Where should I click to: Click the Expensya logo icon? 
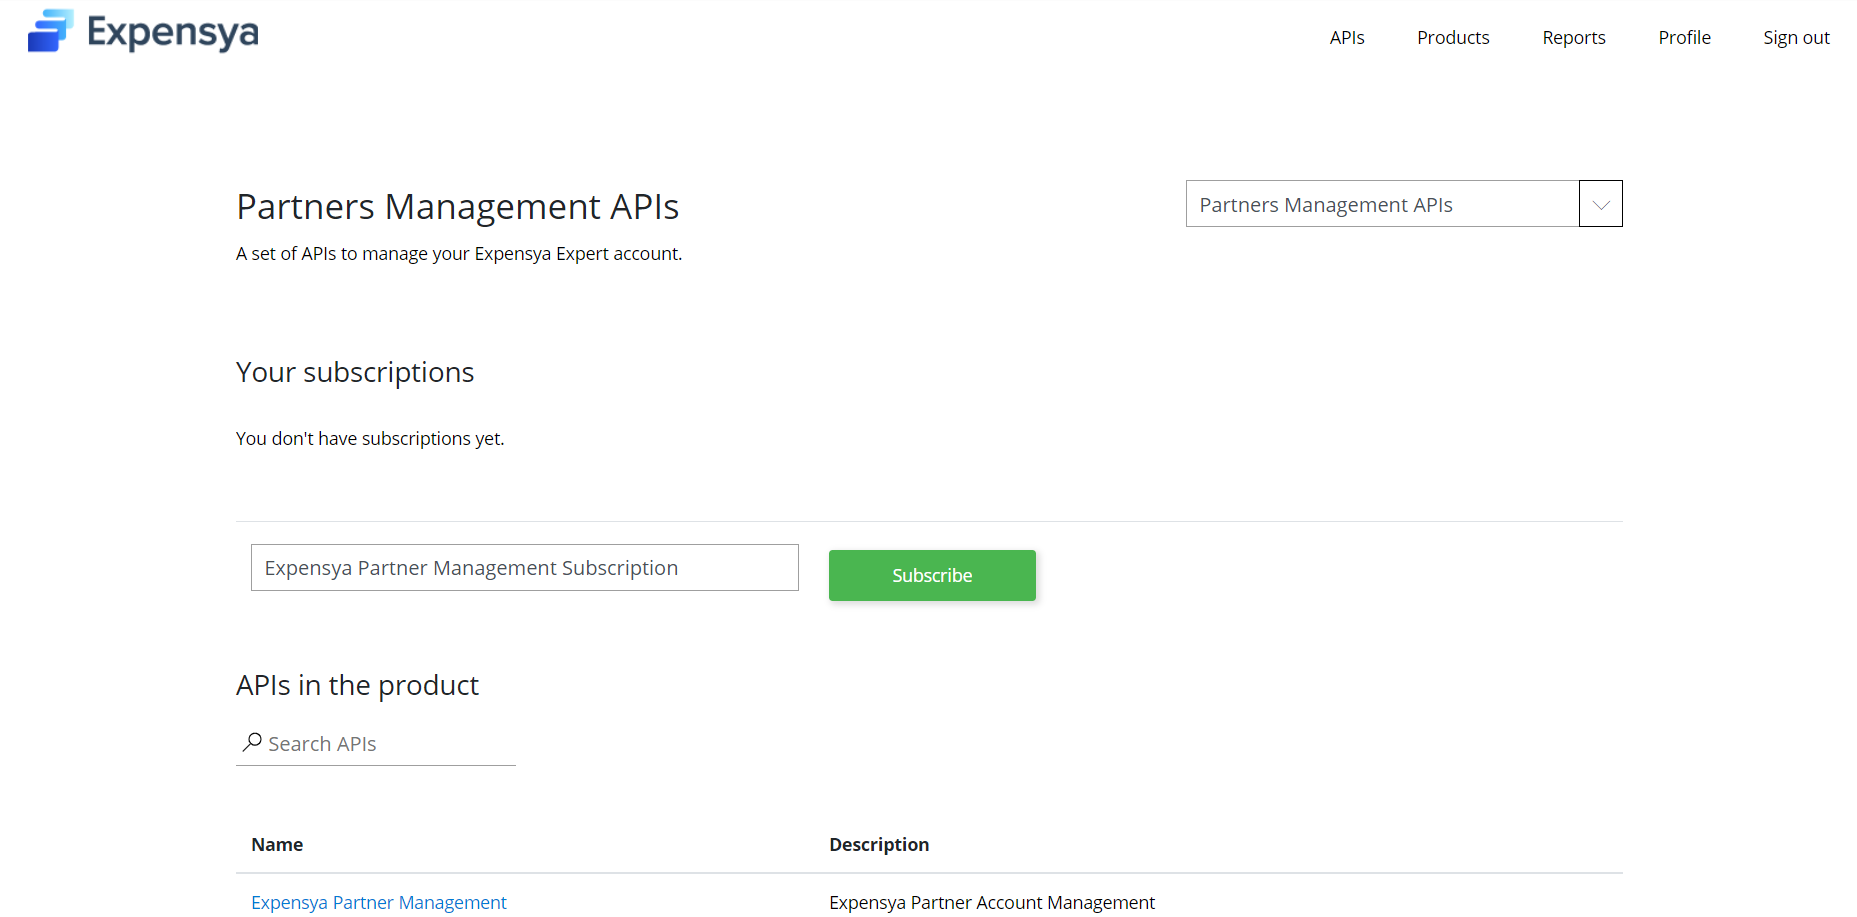(50, 31)
